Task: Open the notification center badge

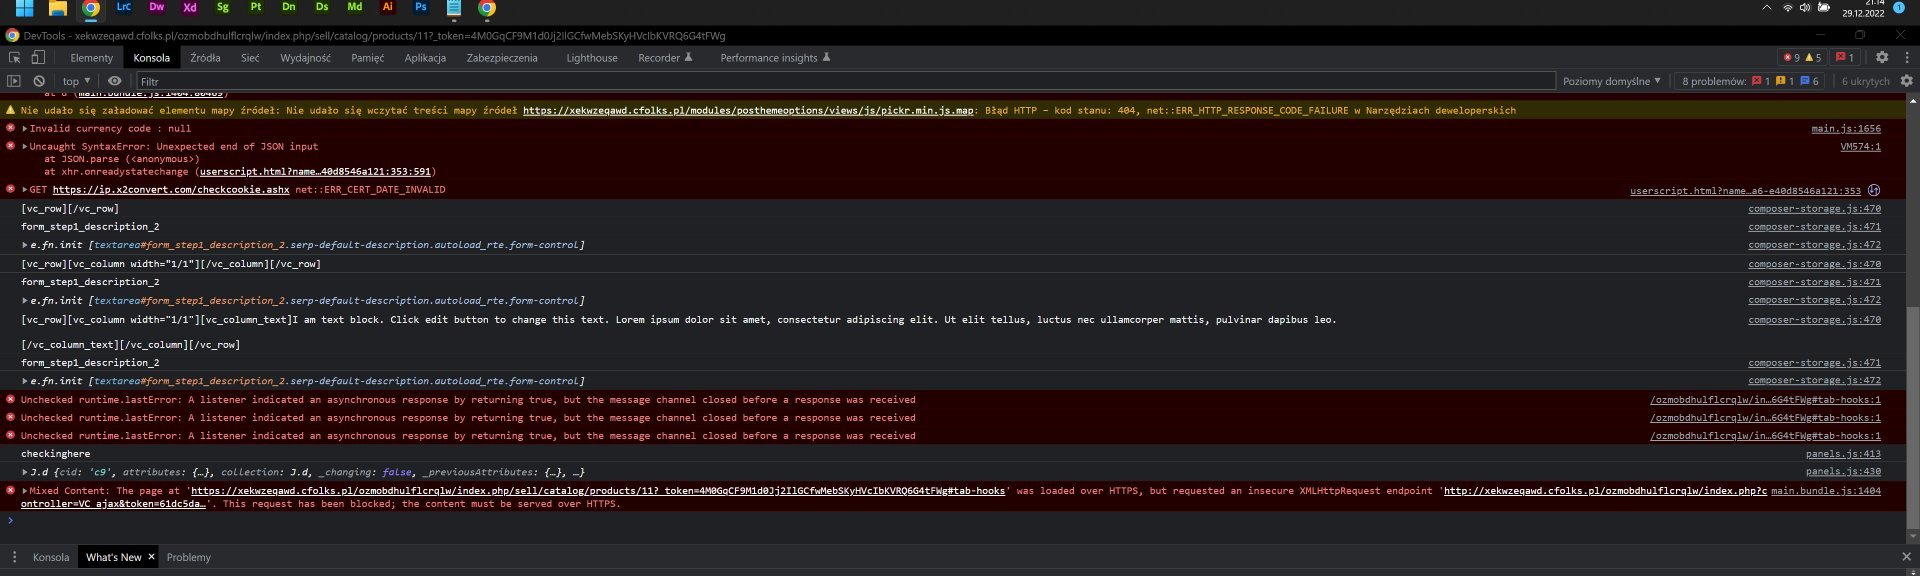Action: click(x=1899, y=8)
